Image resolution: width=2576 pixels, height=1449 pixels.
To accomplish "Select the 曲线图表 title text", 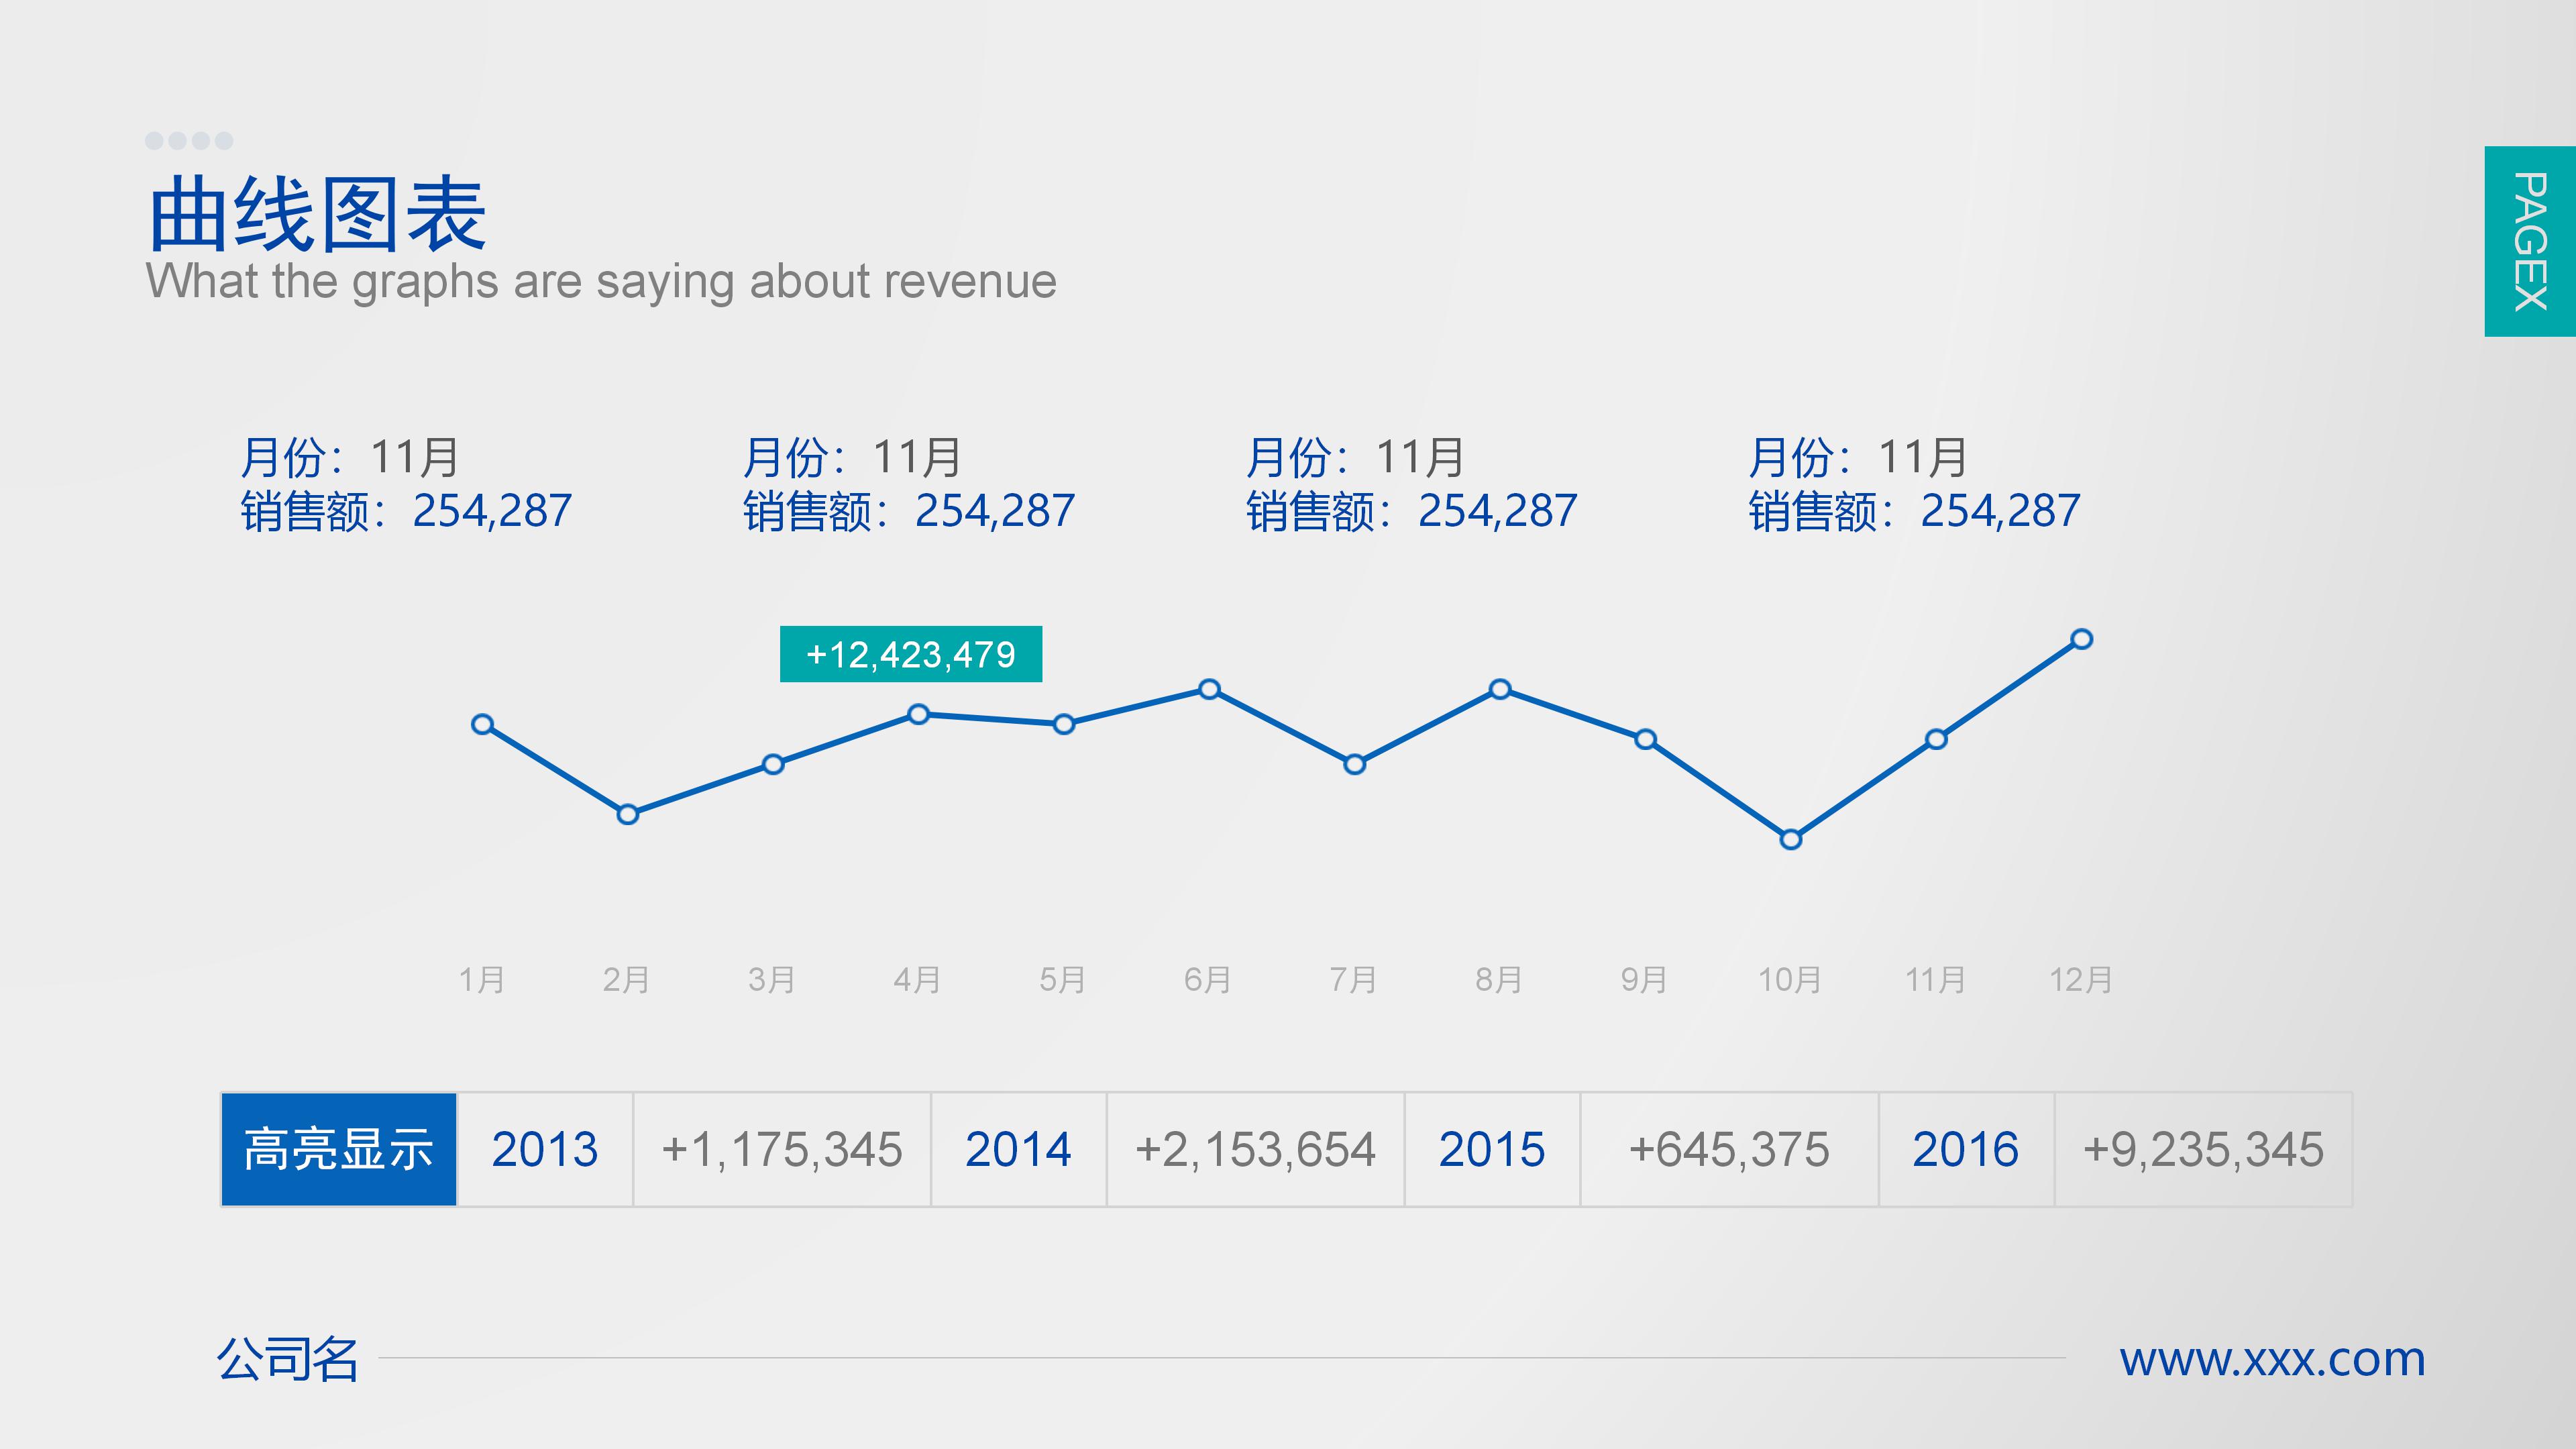I will point(317,215).
